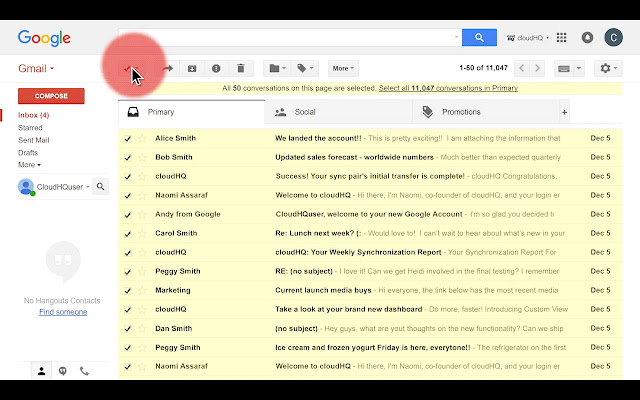Open the More actions dropdown
This screenshot has width=640, height=400.
pos(343,69)
